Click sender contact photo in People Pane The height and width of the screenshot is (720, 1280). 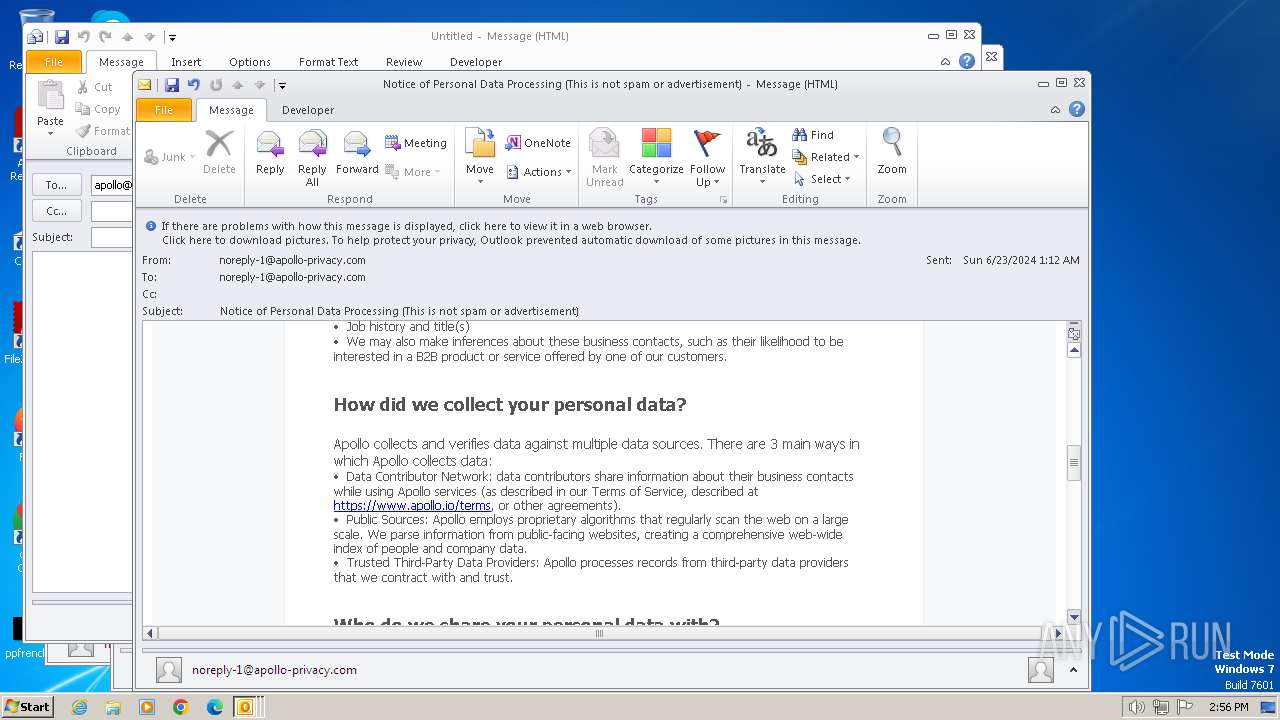(169, 670)
